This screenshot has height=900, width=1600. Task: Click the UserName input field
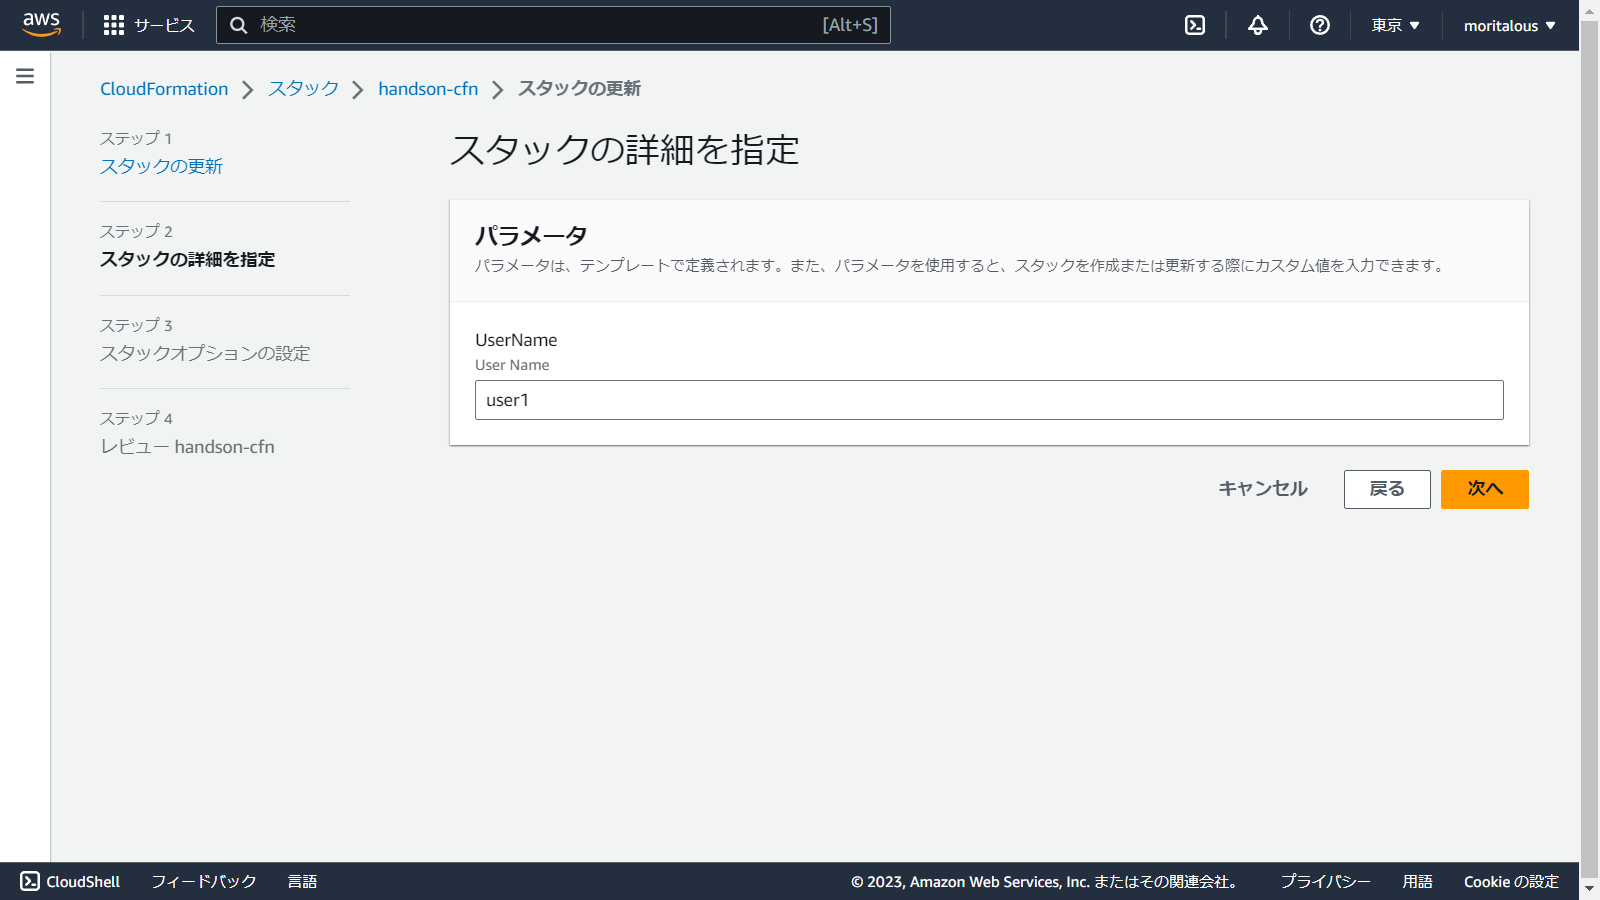(988, 400)
